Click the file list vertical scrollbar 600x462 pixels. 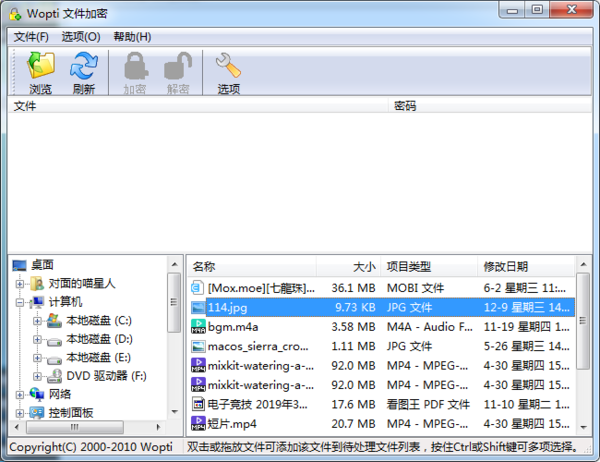[583, 360]
